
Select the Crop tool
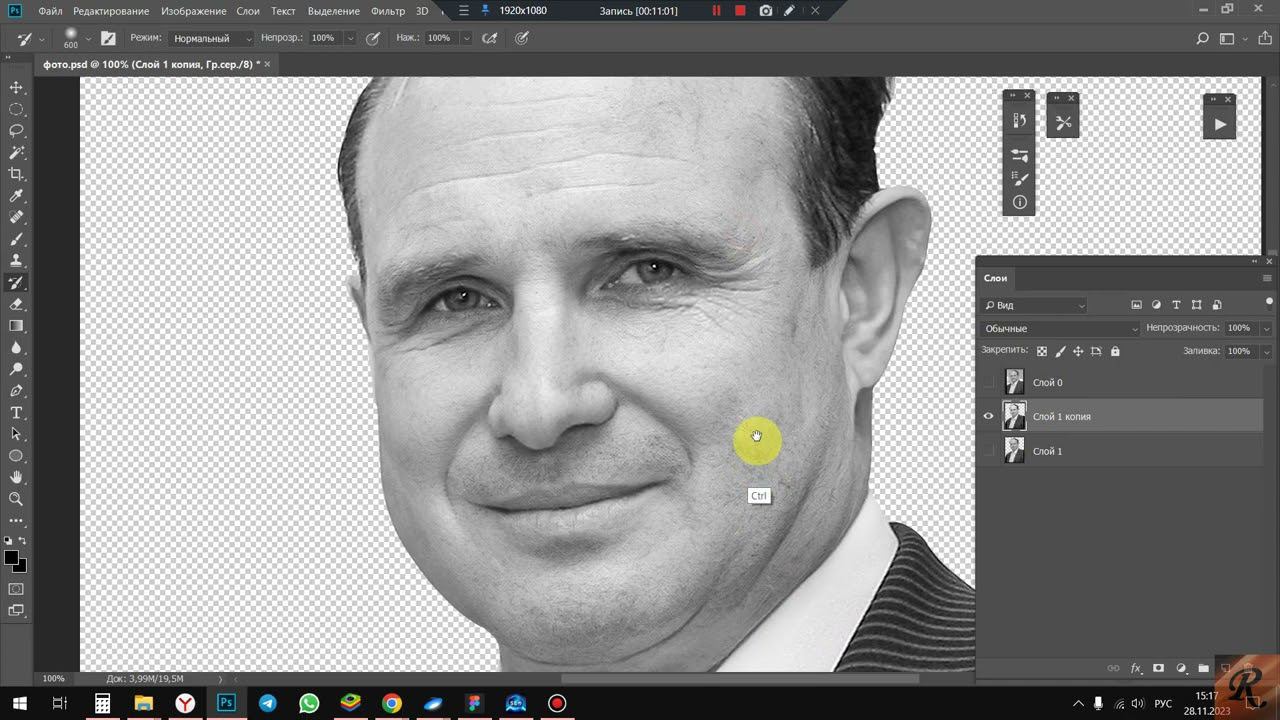[16, 175]
